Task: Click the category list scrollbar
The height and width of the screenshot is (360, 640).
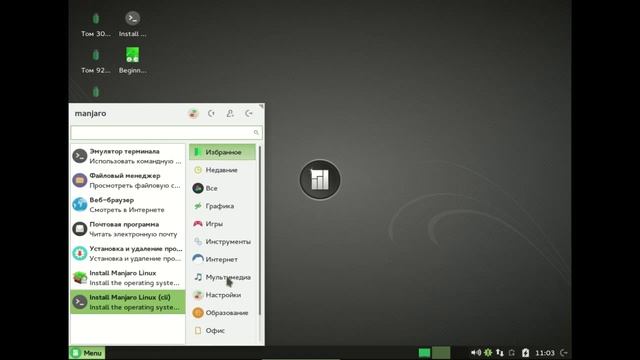Action: click(x=260, y=231)
